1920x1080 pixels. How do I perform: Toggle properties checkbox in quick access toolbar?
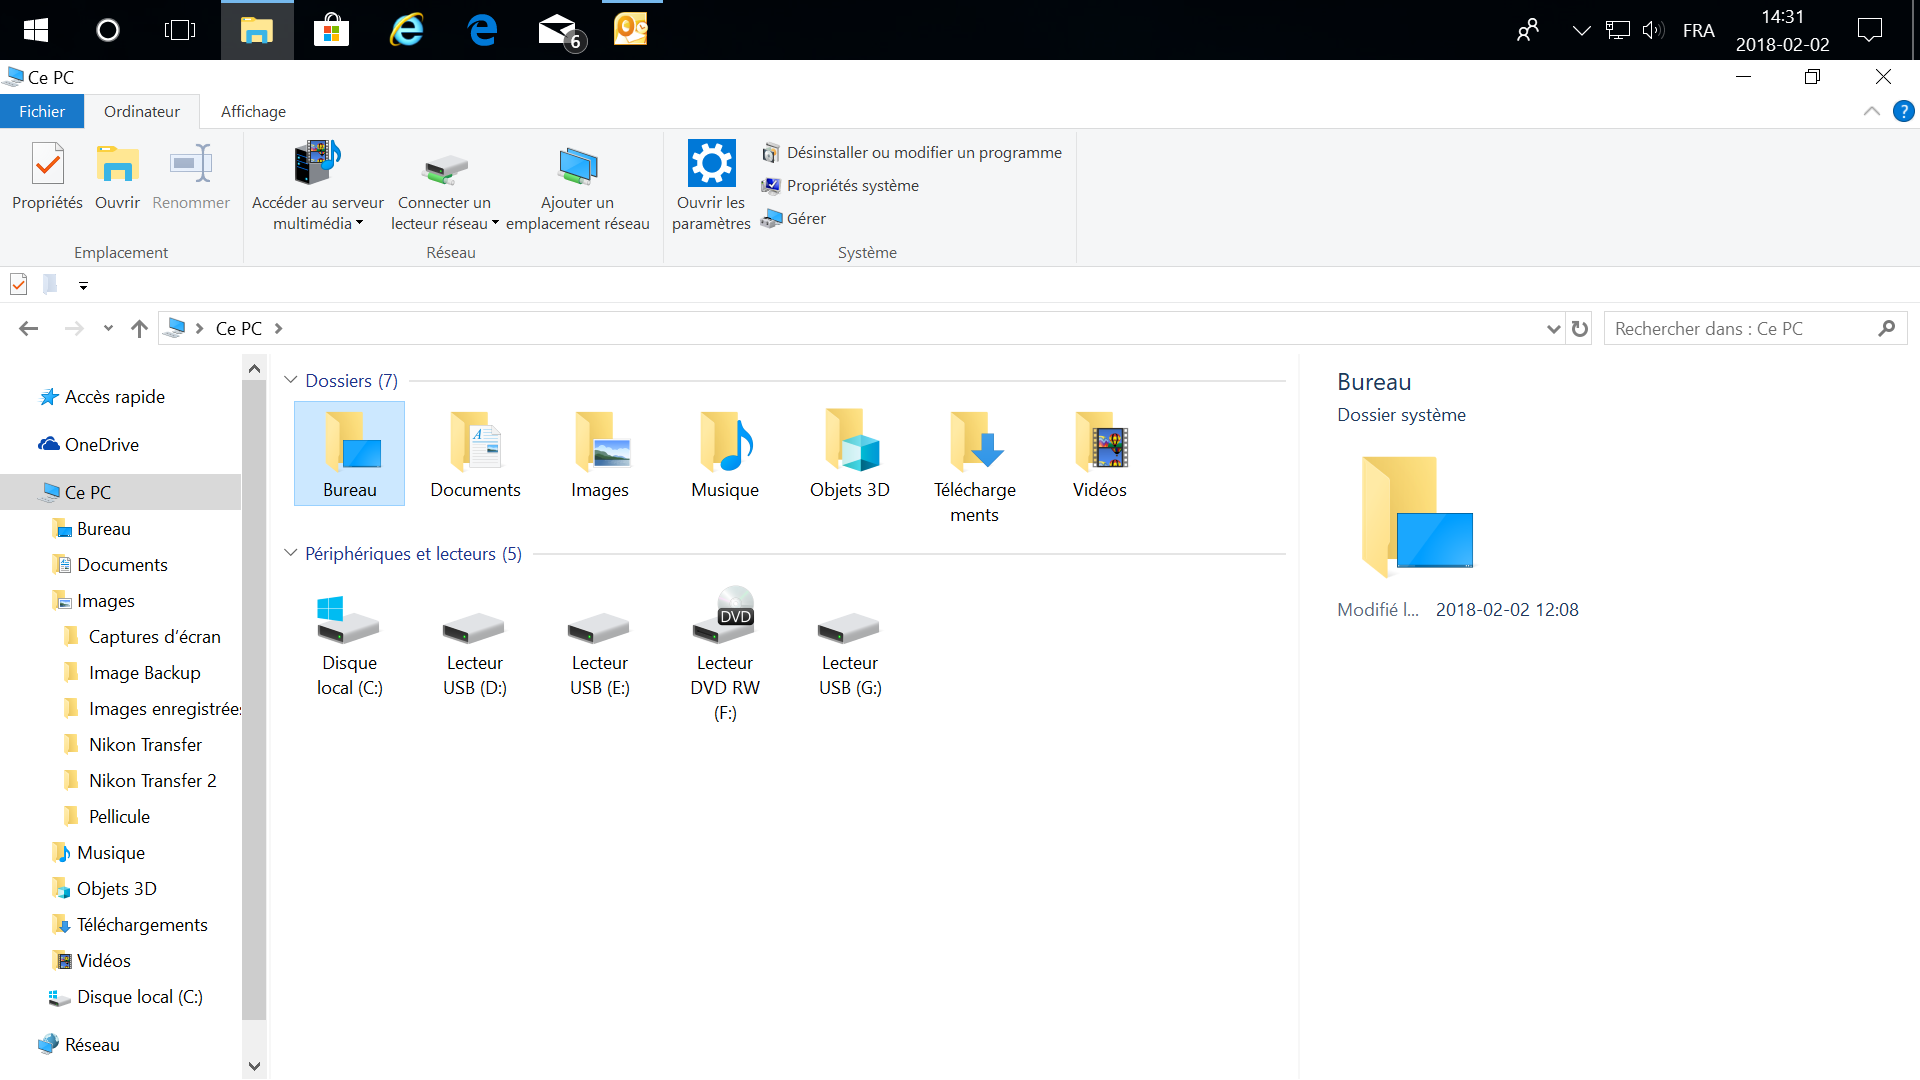(19, 285)
